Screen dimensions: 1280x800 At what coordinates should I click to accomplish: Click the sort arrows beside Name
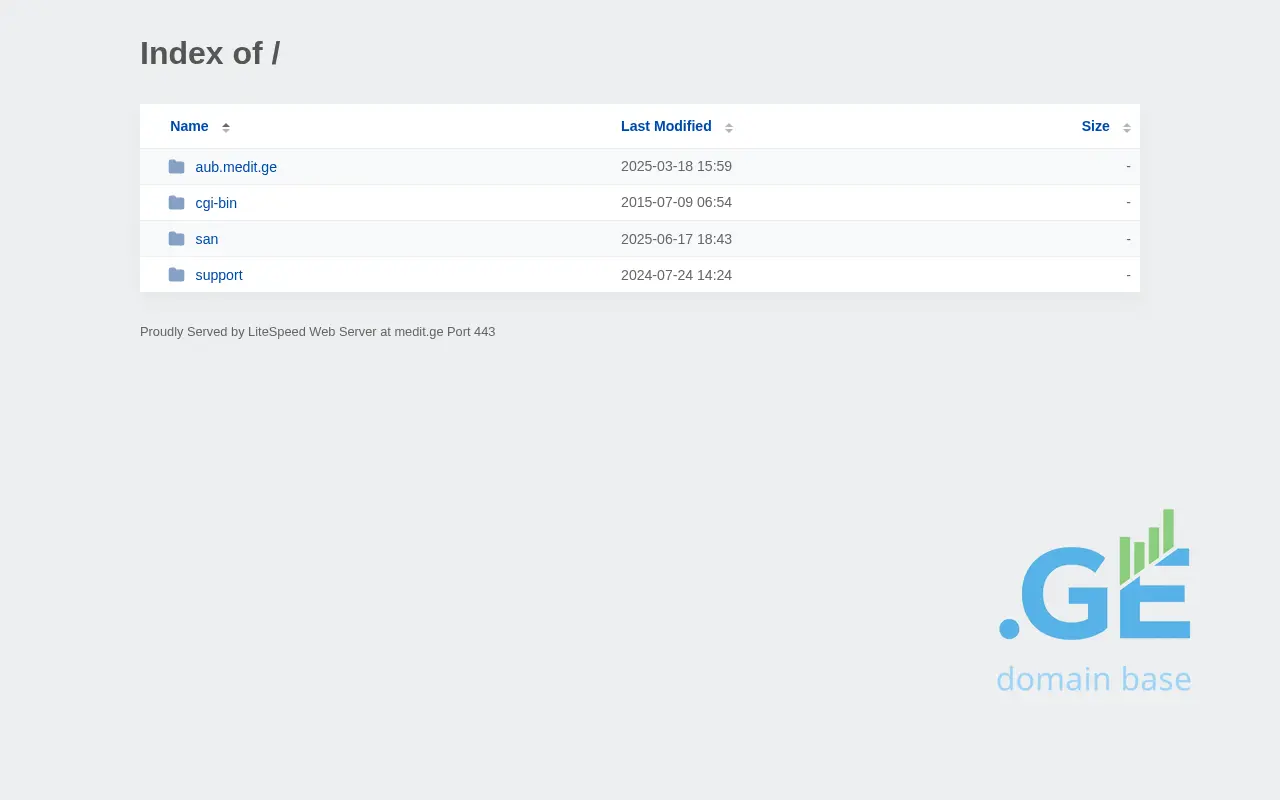click(x=226, y=127)
